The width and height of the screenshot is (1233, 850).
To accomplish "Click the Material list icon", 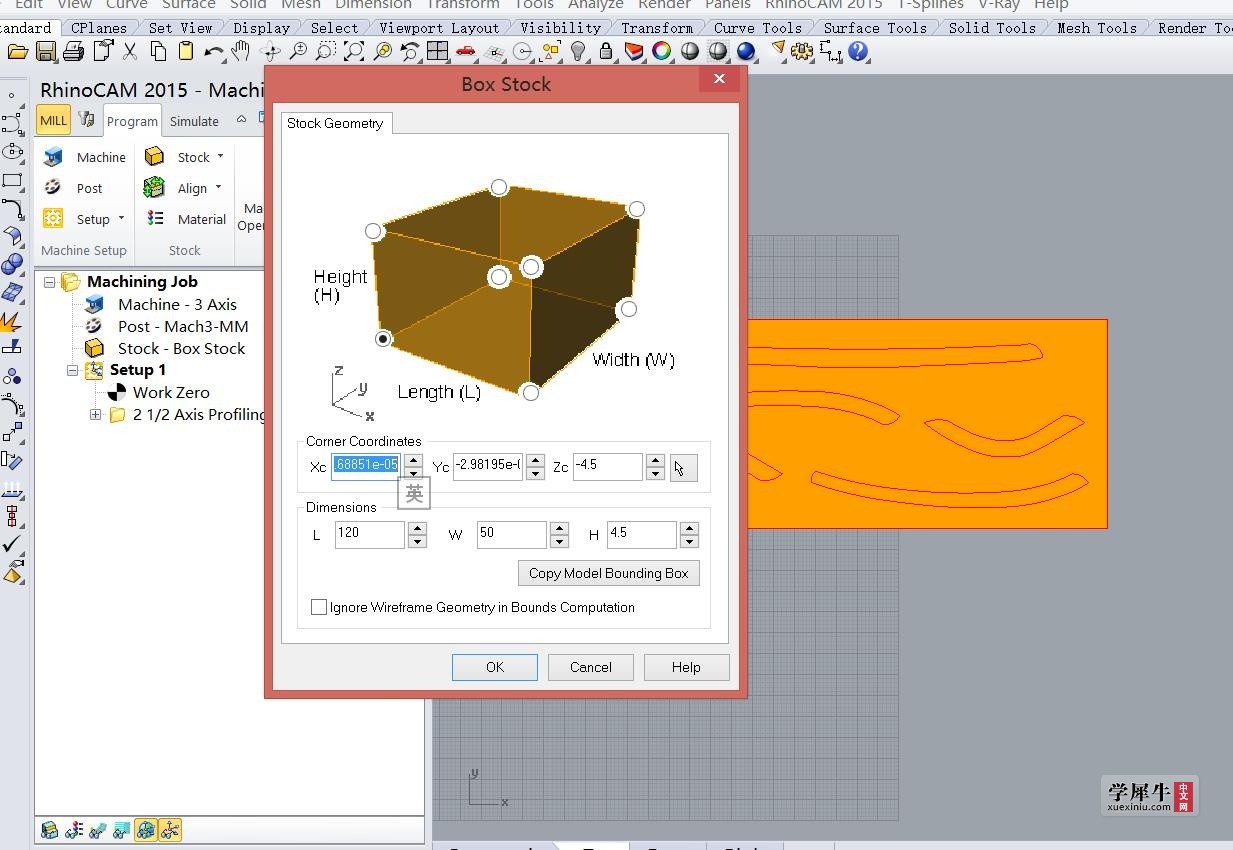I will pyautogui.click(x=155, y=218).
